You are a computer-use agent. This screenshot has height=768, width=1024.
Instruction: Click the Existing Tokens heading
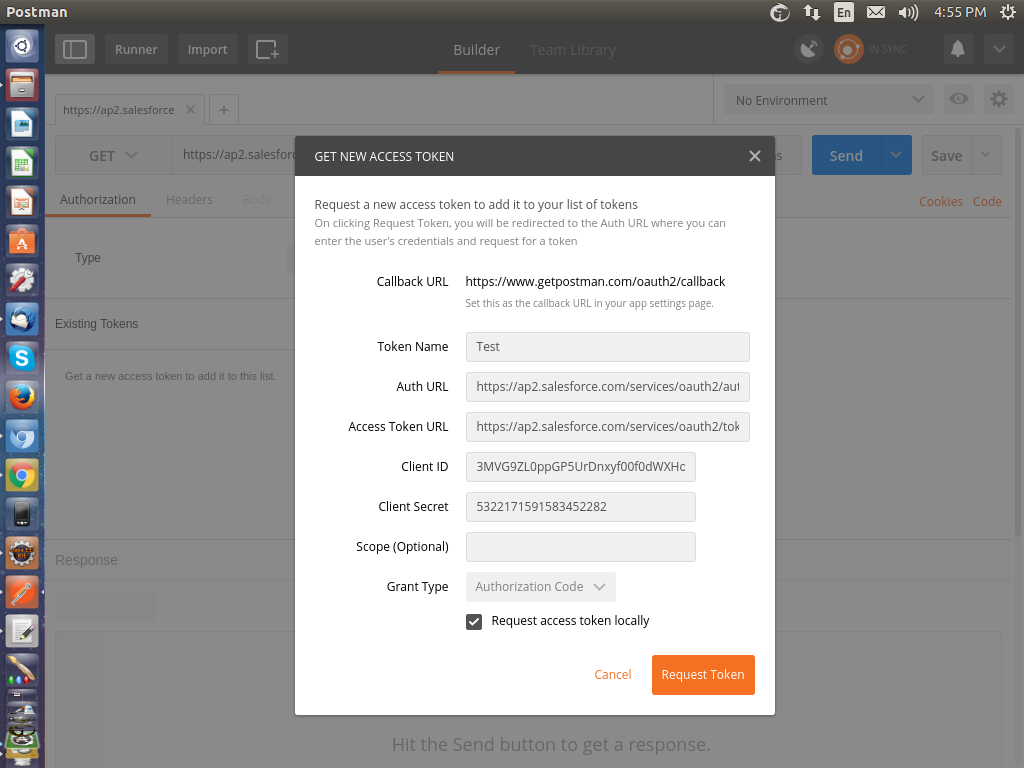click(x=97, y=324)
